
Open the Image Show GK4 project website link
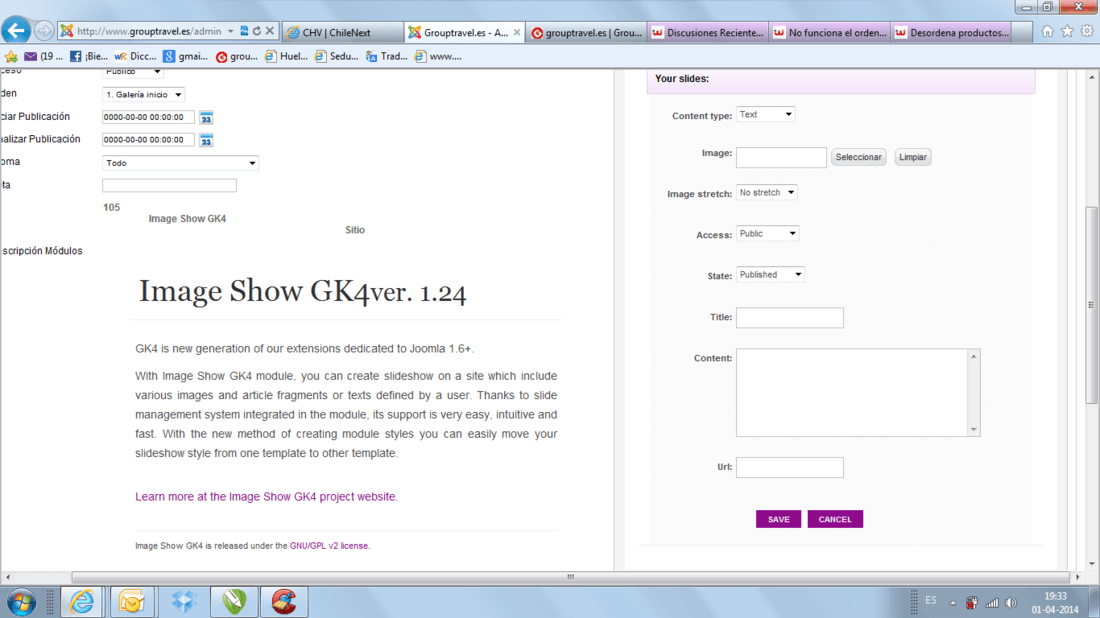click(267, 497)
